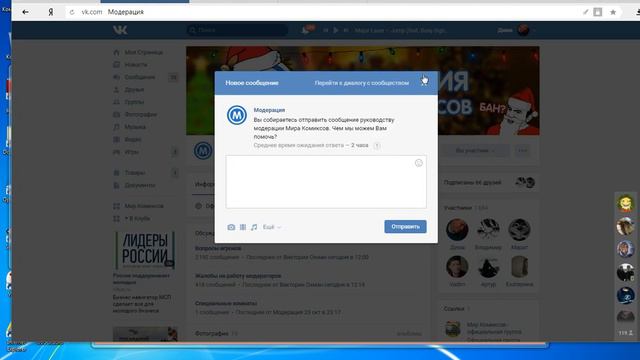640x360 pixels.
Task: Attach a video in the message dialog
Action: point(243,227)
